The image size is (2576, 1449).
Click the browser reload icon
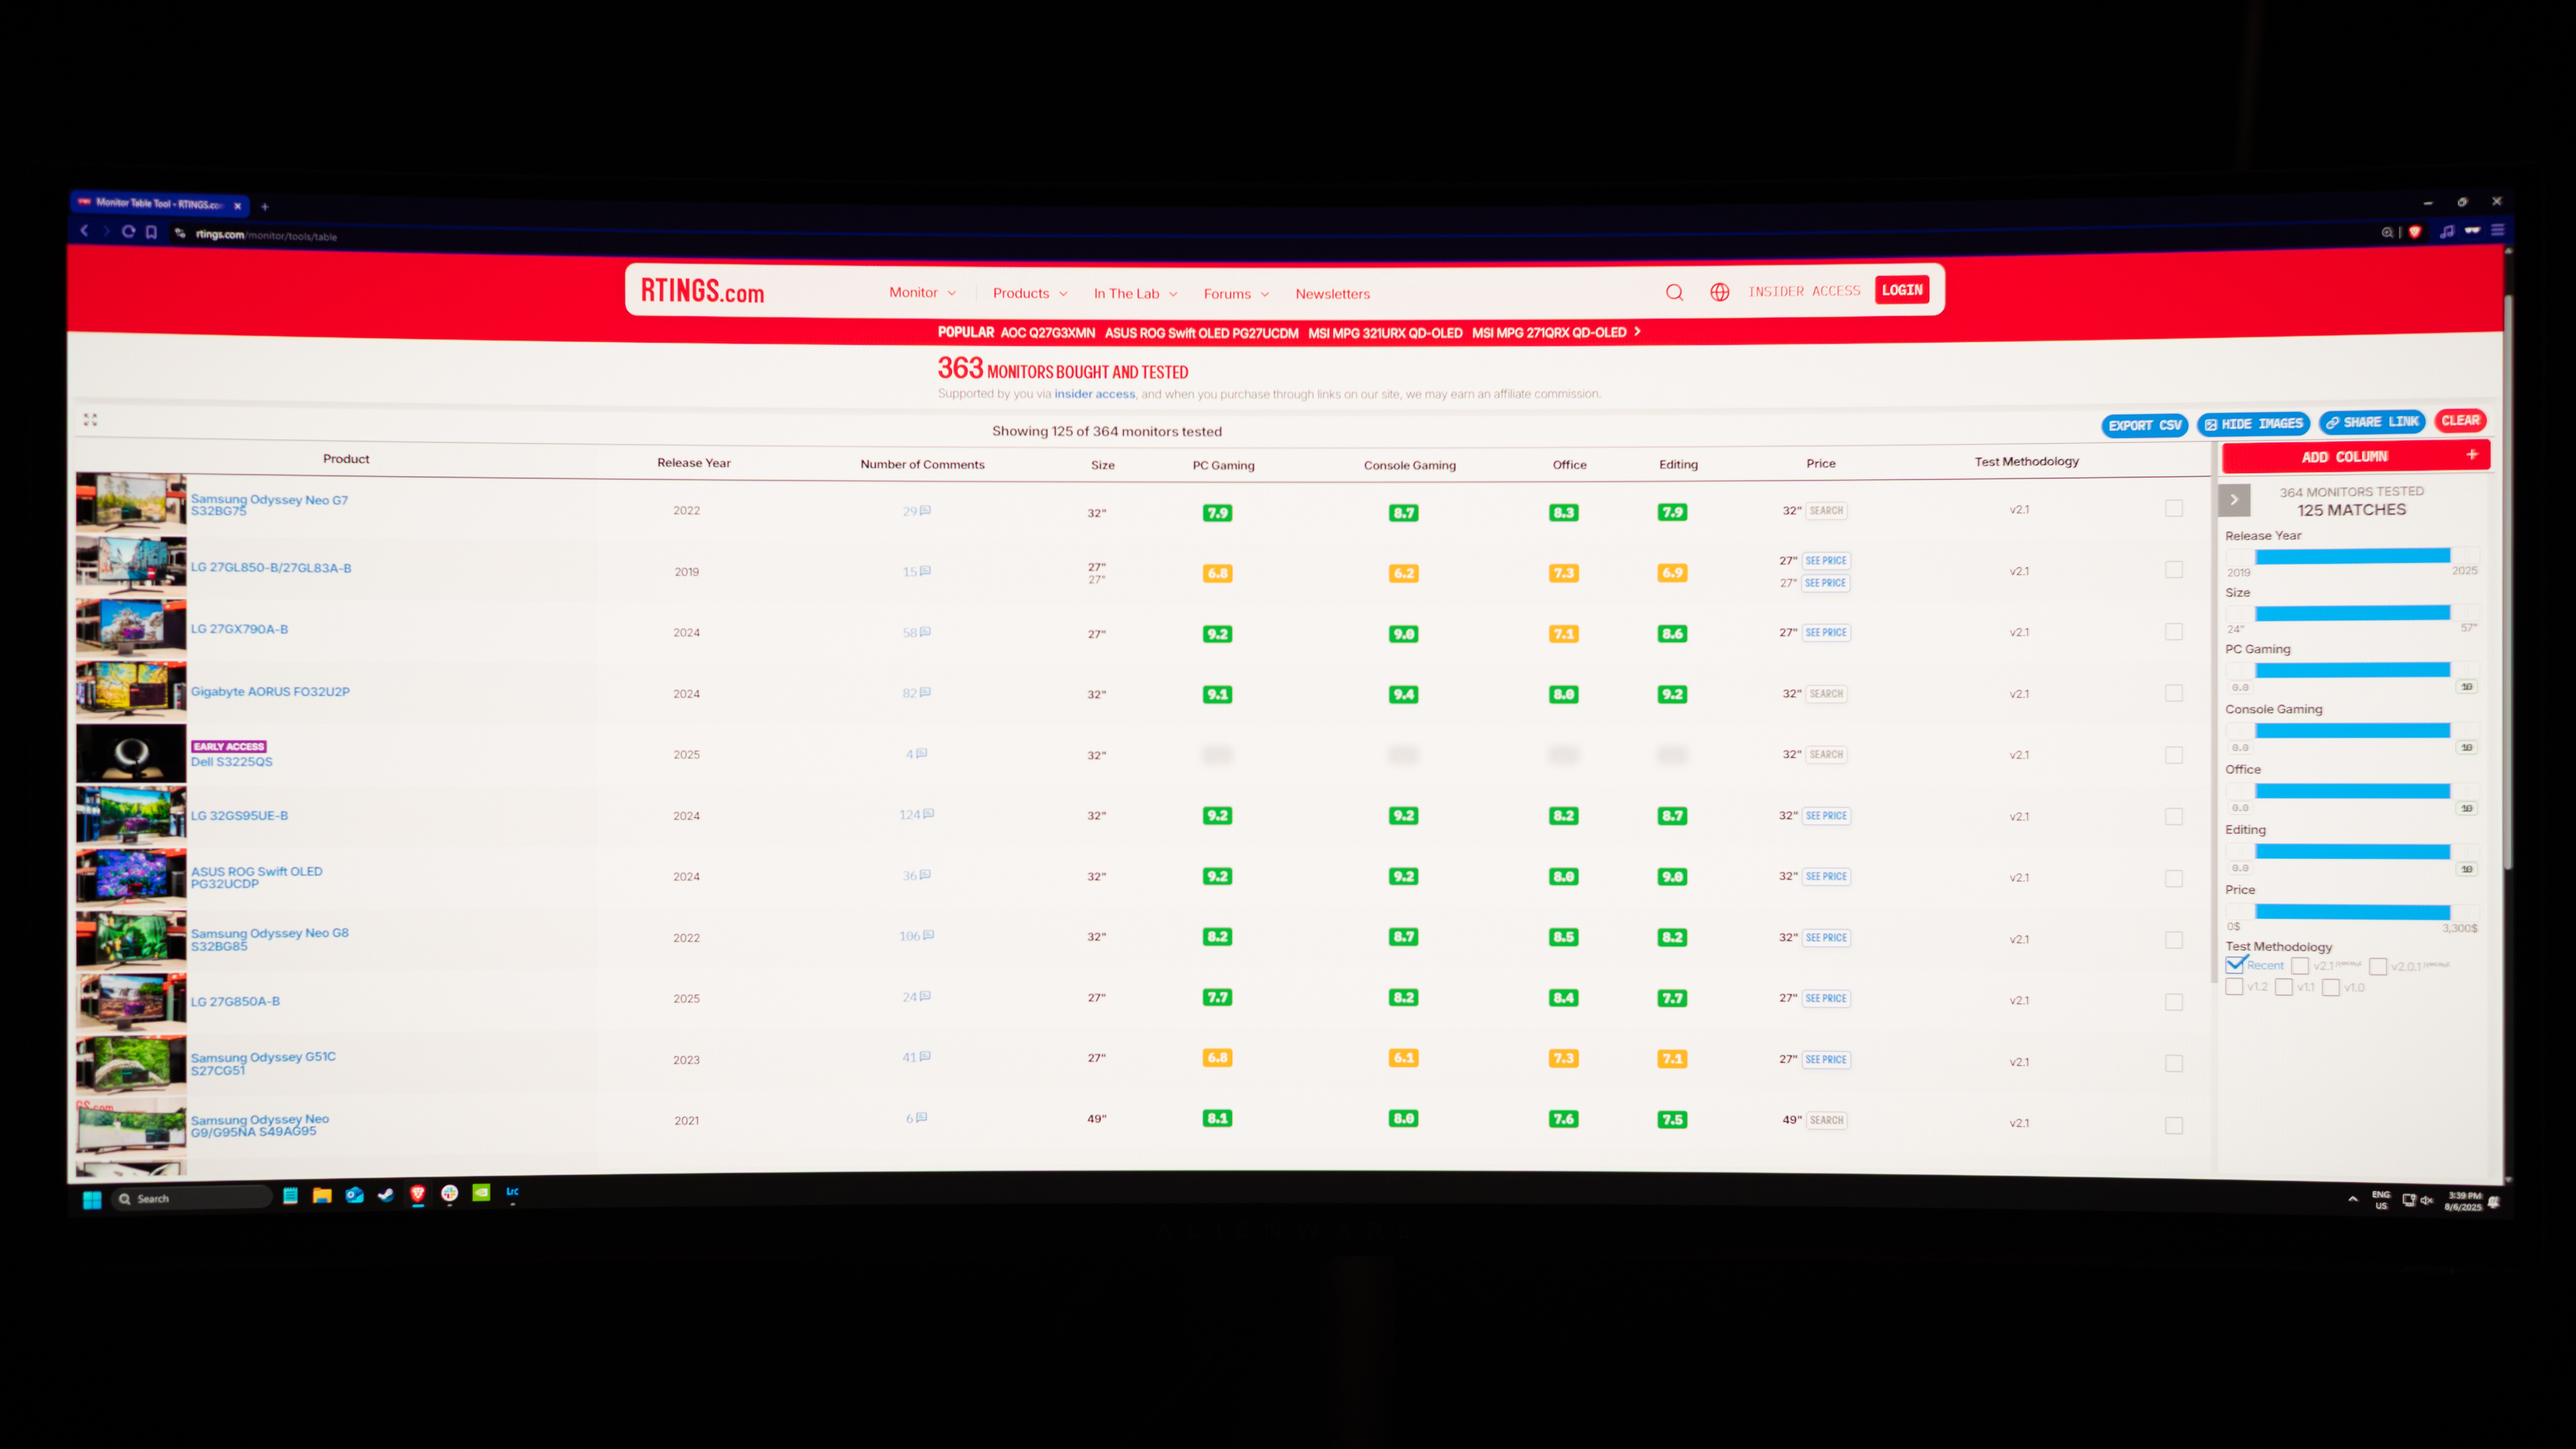128,232
